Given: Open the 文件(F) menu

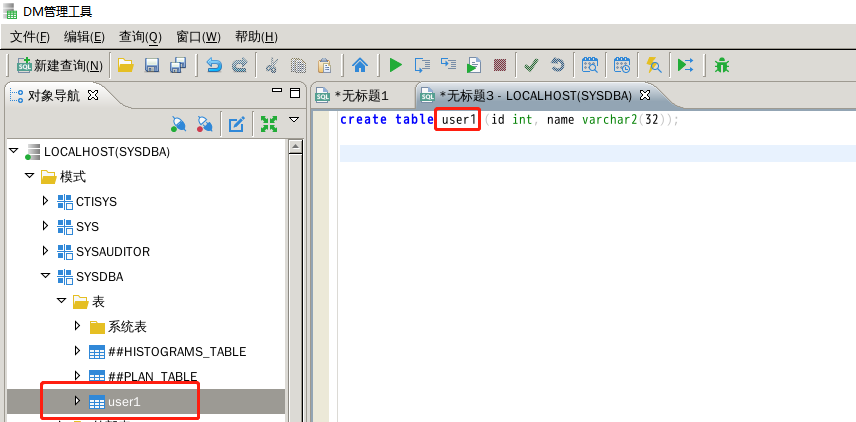Looking at the screenshot, I should pos(30,37).
